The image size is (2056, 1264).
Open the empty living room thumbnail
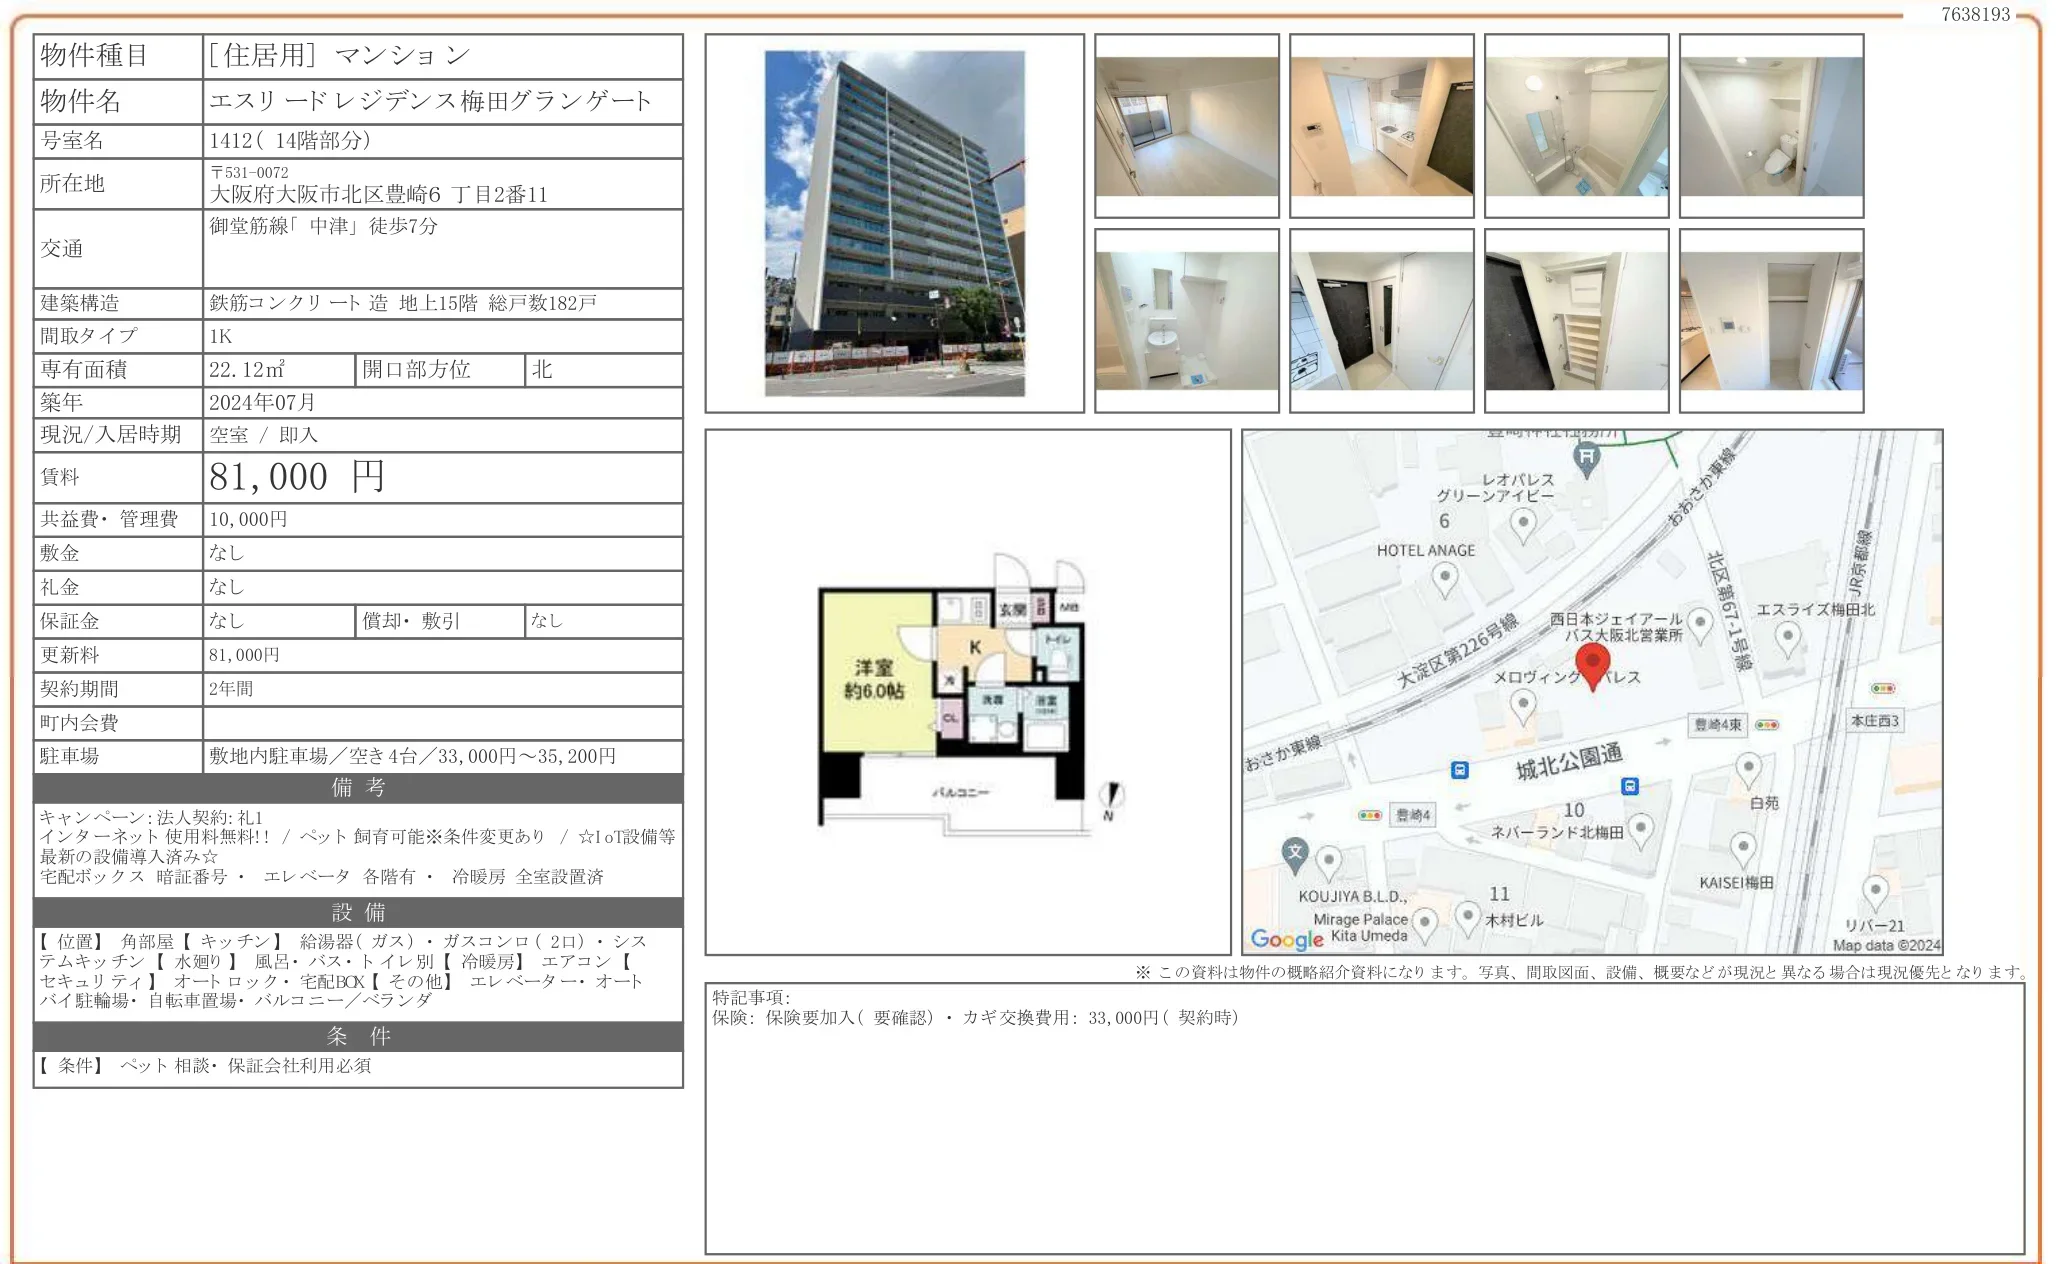coord(1186,126)
